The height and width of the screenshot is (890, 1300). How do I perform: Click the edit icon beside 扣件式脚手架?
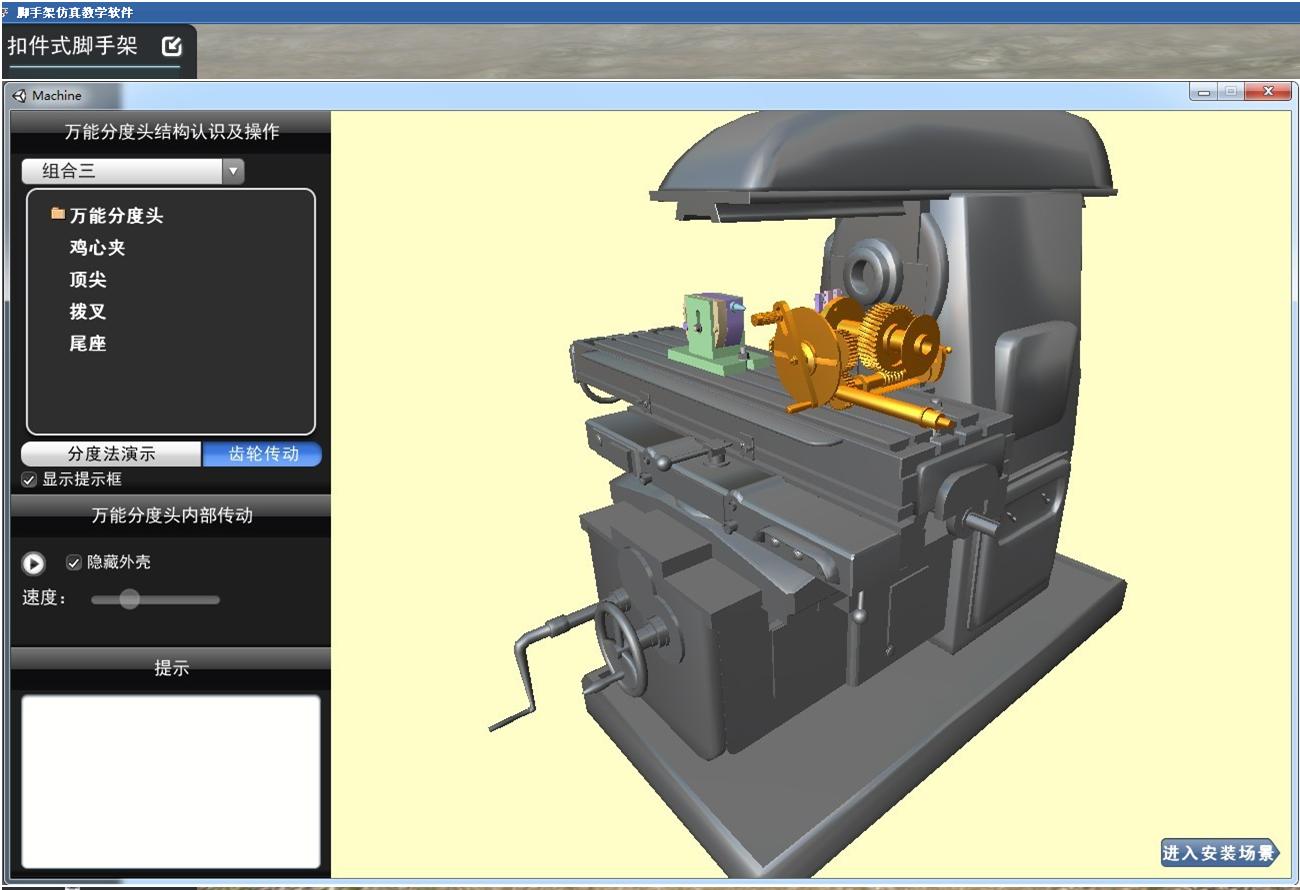point(172,46)
